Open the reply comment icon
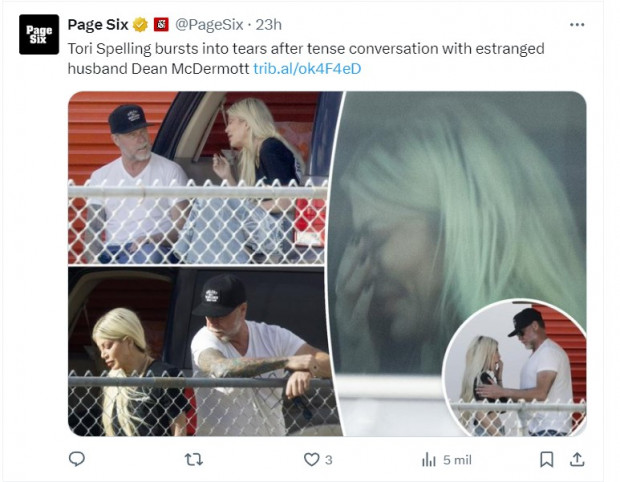Image resolution: width=620 pixels, height=482 pixels. tap(77, 459)
